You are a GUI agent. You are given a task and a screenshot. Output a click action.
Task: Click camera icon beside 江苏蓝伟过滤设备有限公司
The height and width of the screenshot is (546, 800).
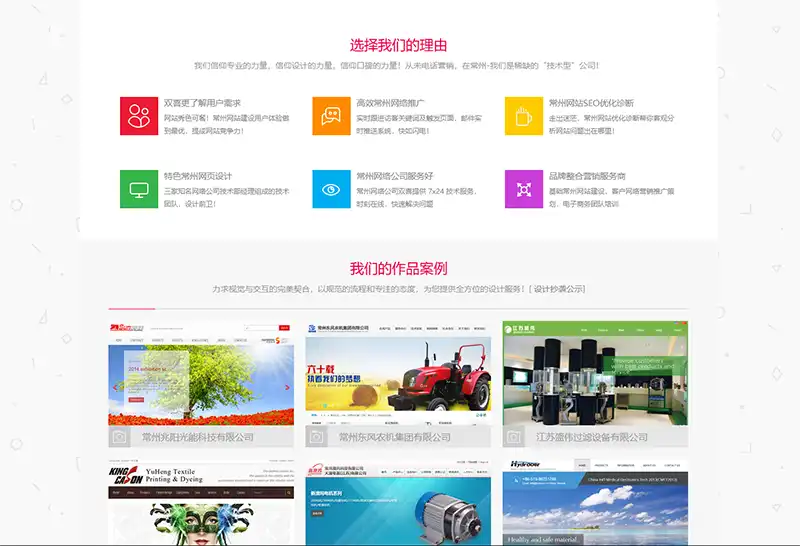tap(515, 437)
